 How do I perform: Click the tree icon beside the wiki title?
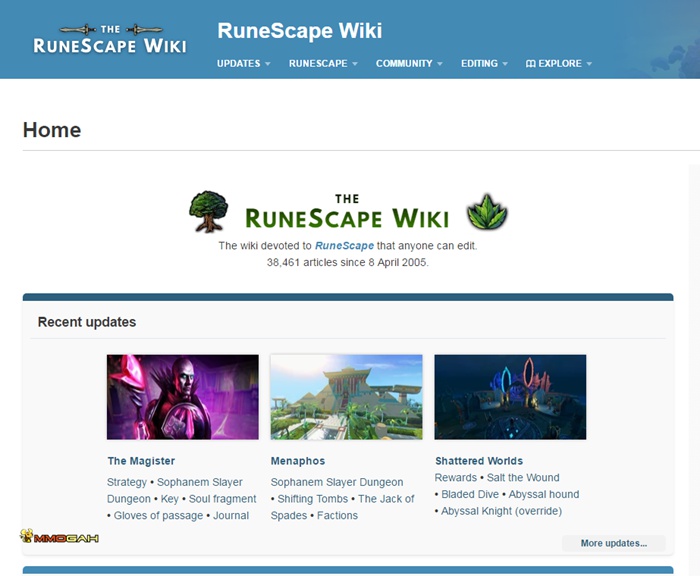click(x=208, y=212)
